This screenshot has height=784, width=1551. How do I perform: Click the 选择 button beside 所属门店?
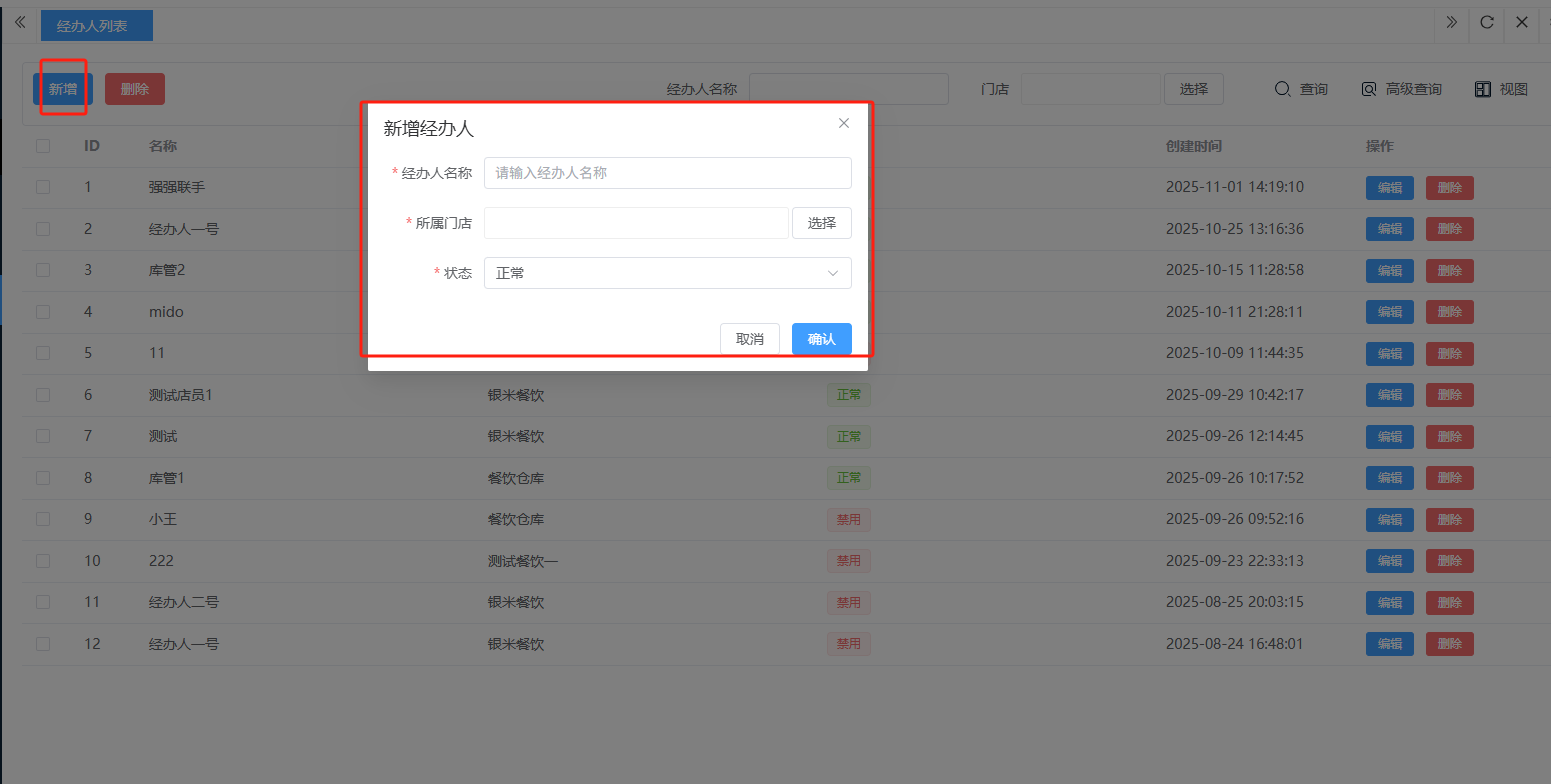821,223
